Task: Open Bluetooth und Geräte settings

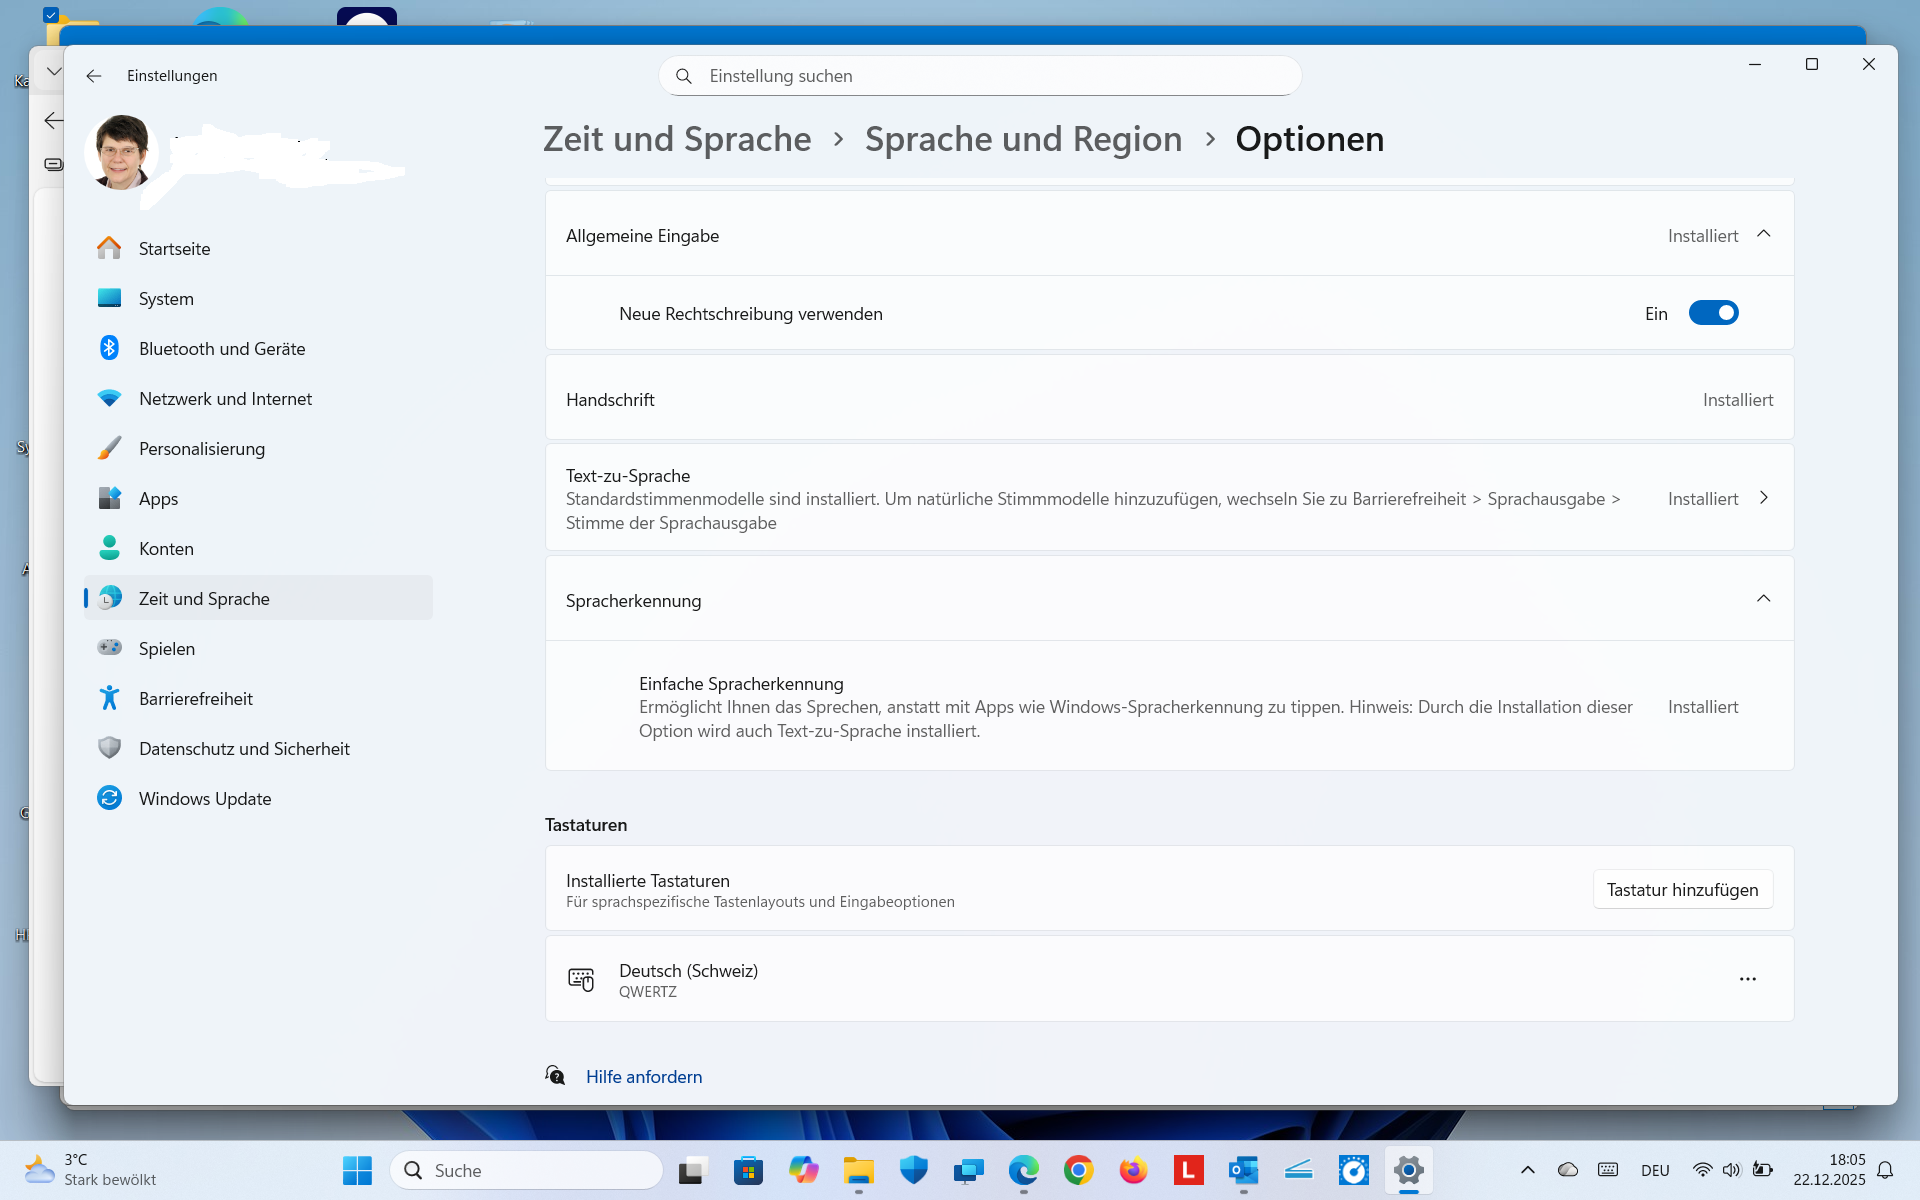Action: click(x=258, y=348)
